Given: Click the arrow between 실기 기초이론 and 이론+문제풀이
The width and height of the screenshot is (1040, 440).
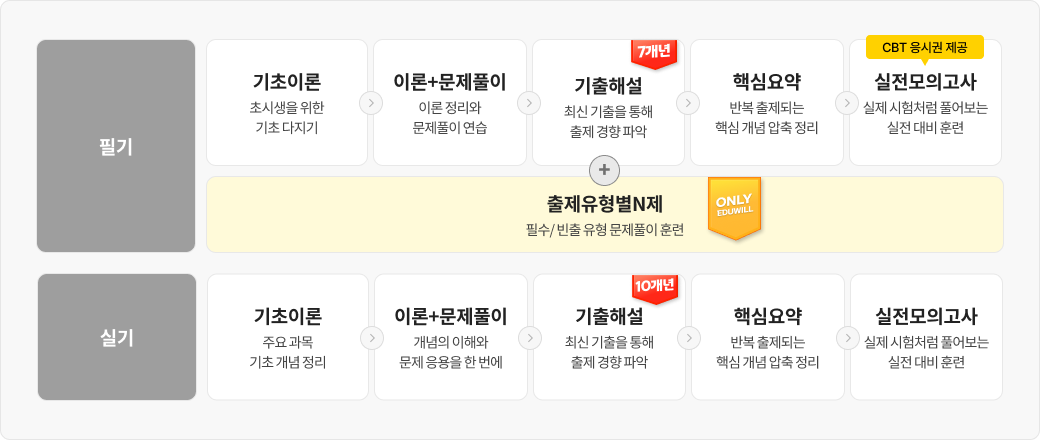Looking at the screenshot, I should [371, 337].
